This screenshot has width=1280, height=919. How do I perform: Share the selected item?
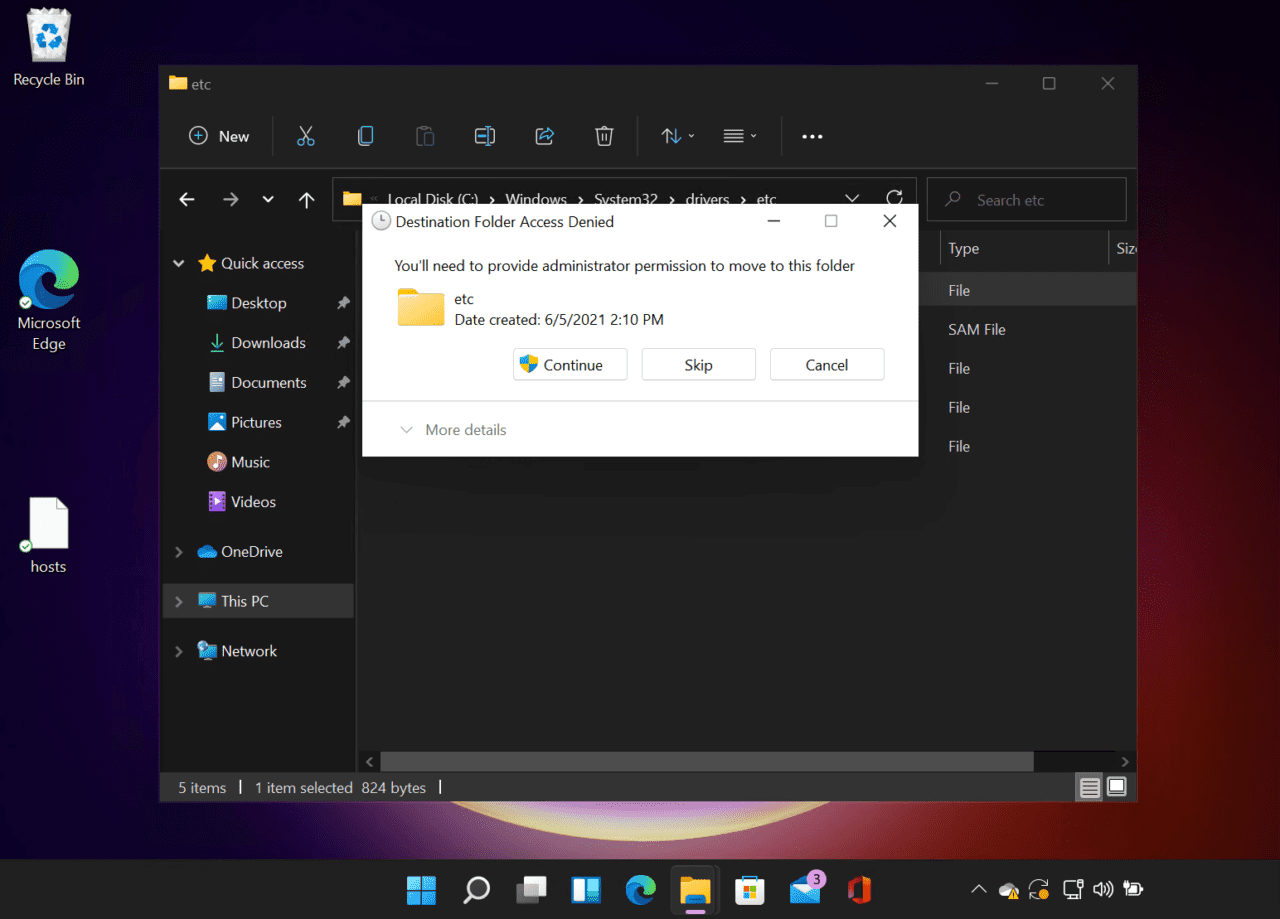pyautogui.click(x=544, y=136)
